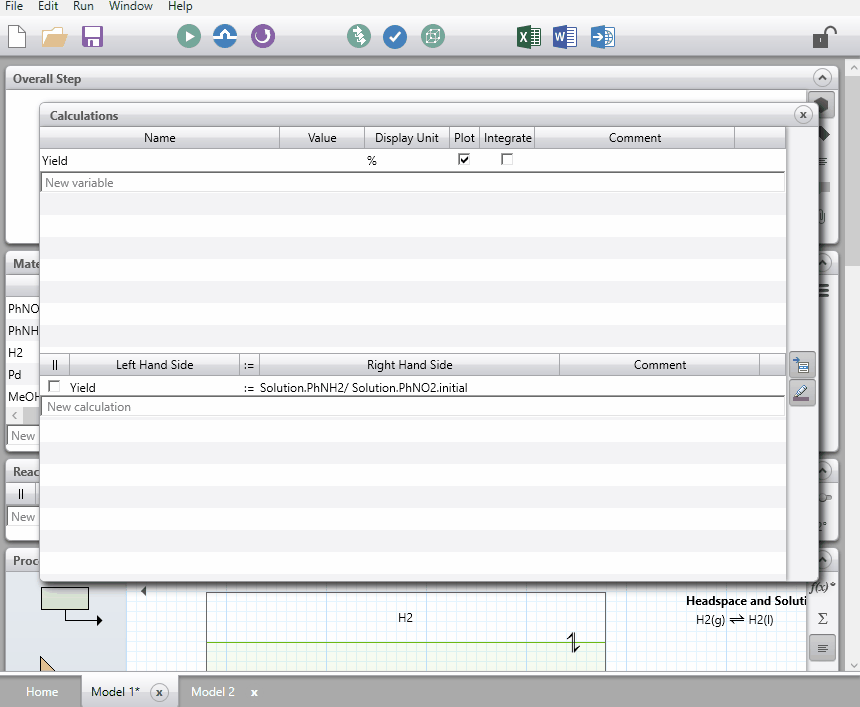
Task: Click the purple reset loop icon
Action: coord(263,37)
